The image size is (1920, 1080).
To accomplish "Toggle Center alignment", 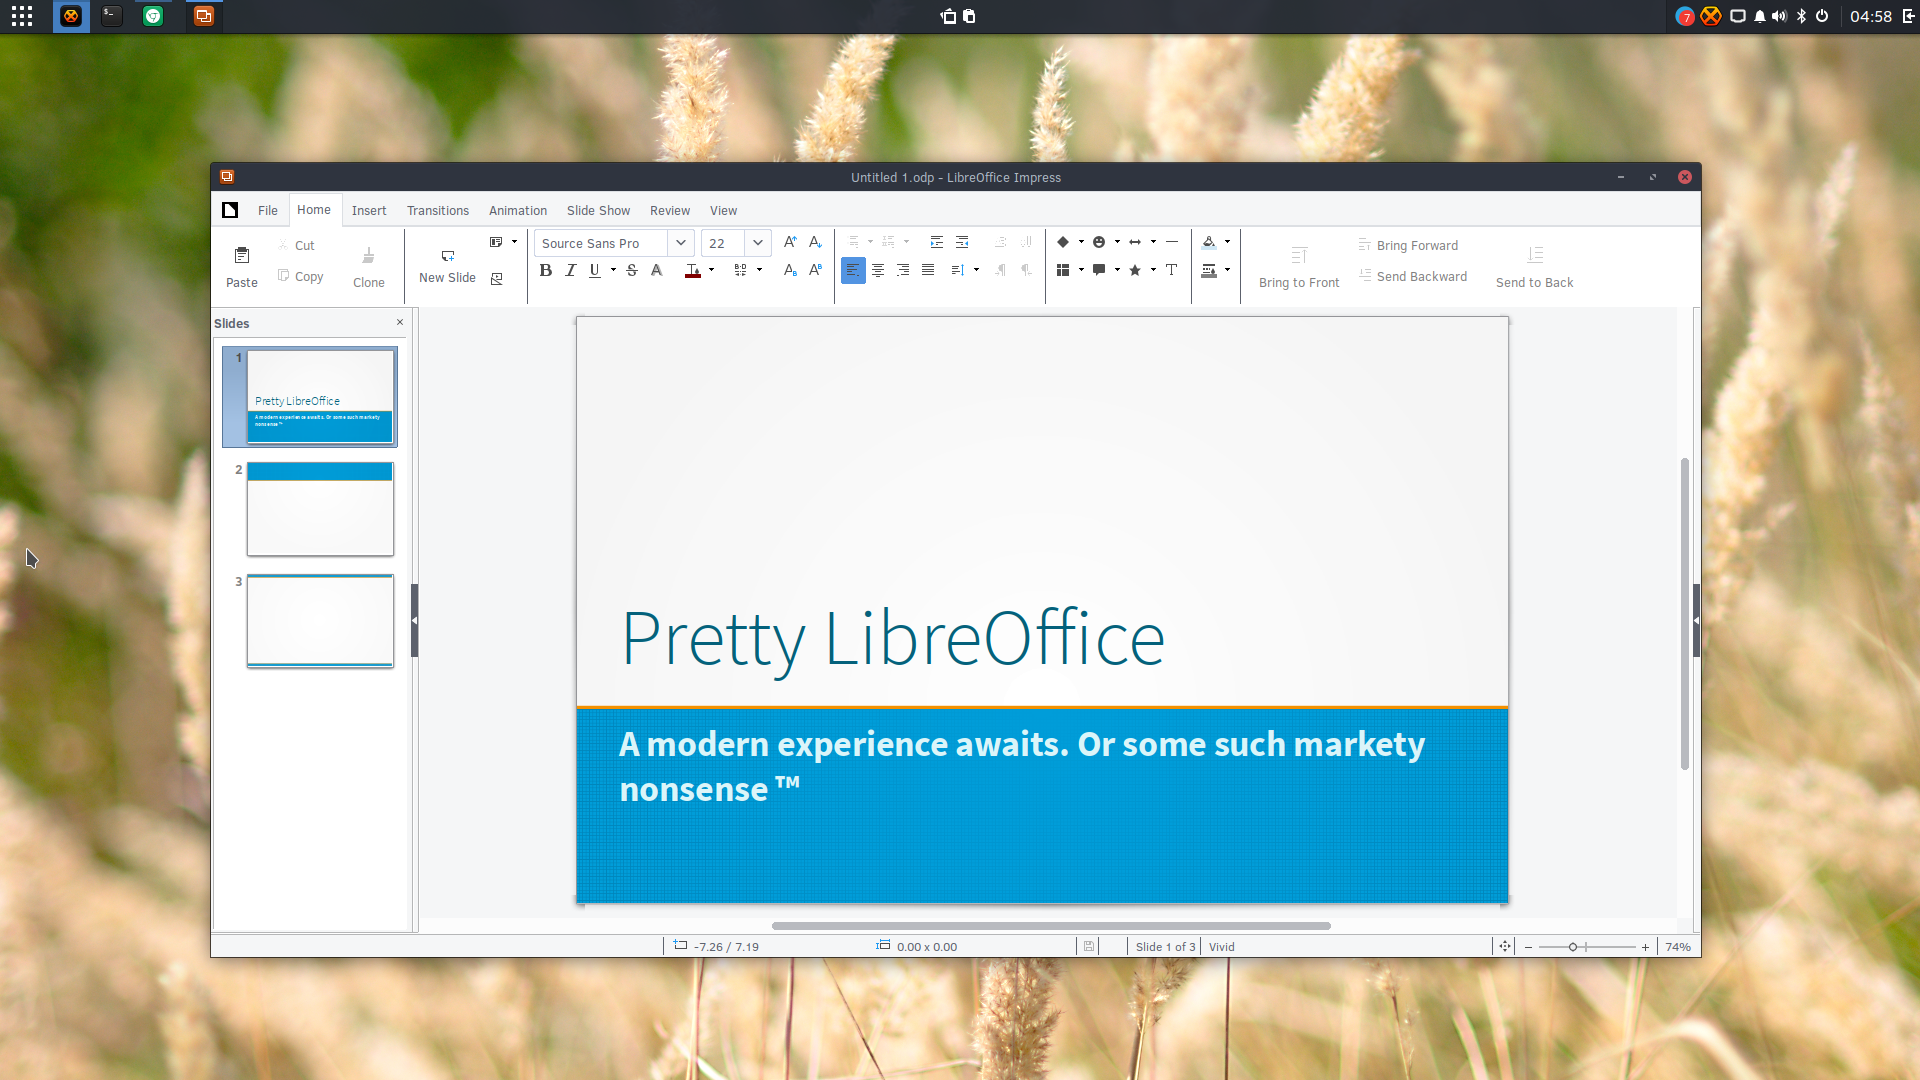I will tap(878, 270).
